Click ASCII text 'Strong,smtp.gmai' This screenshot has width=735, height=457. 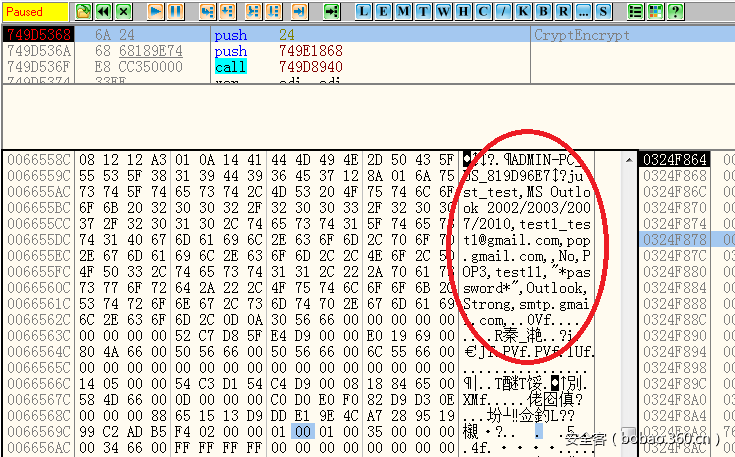[x=527, y=304]
